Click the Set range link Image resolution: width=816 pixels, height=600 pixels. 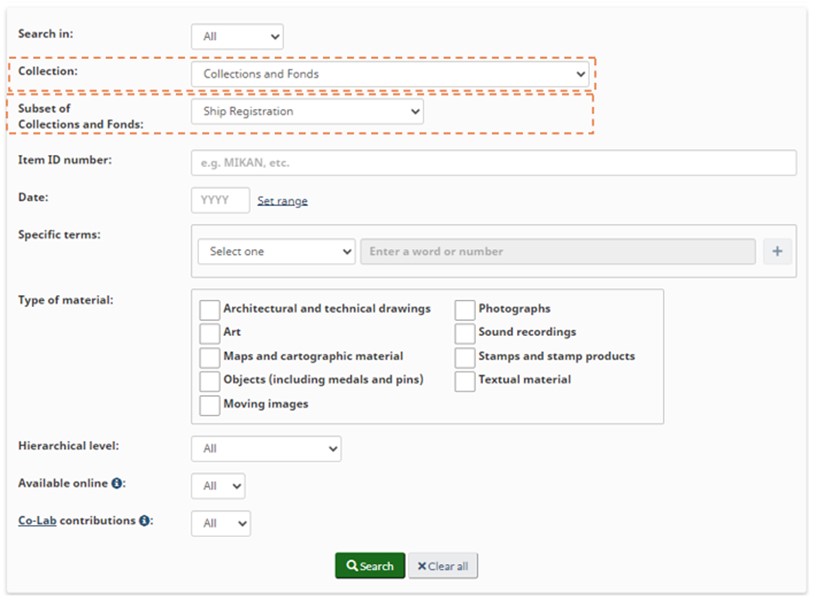282,201
